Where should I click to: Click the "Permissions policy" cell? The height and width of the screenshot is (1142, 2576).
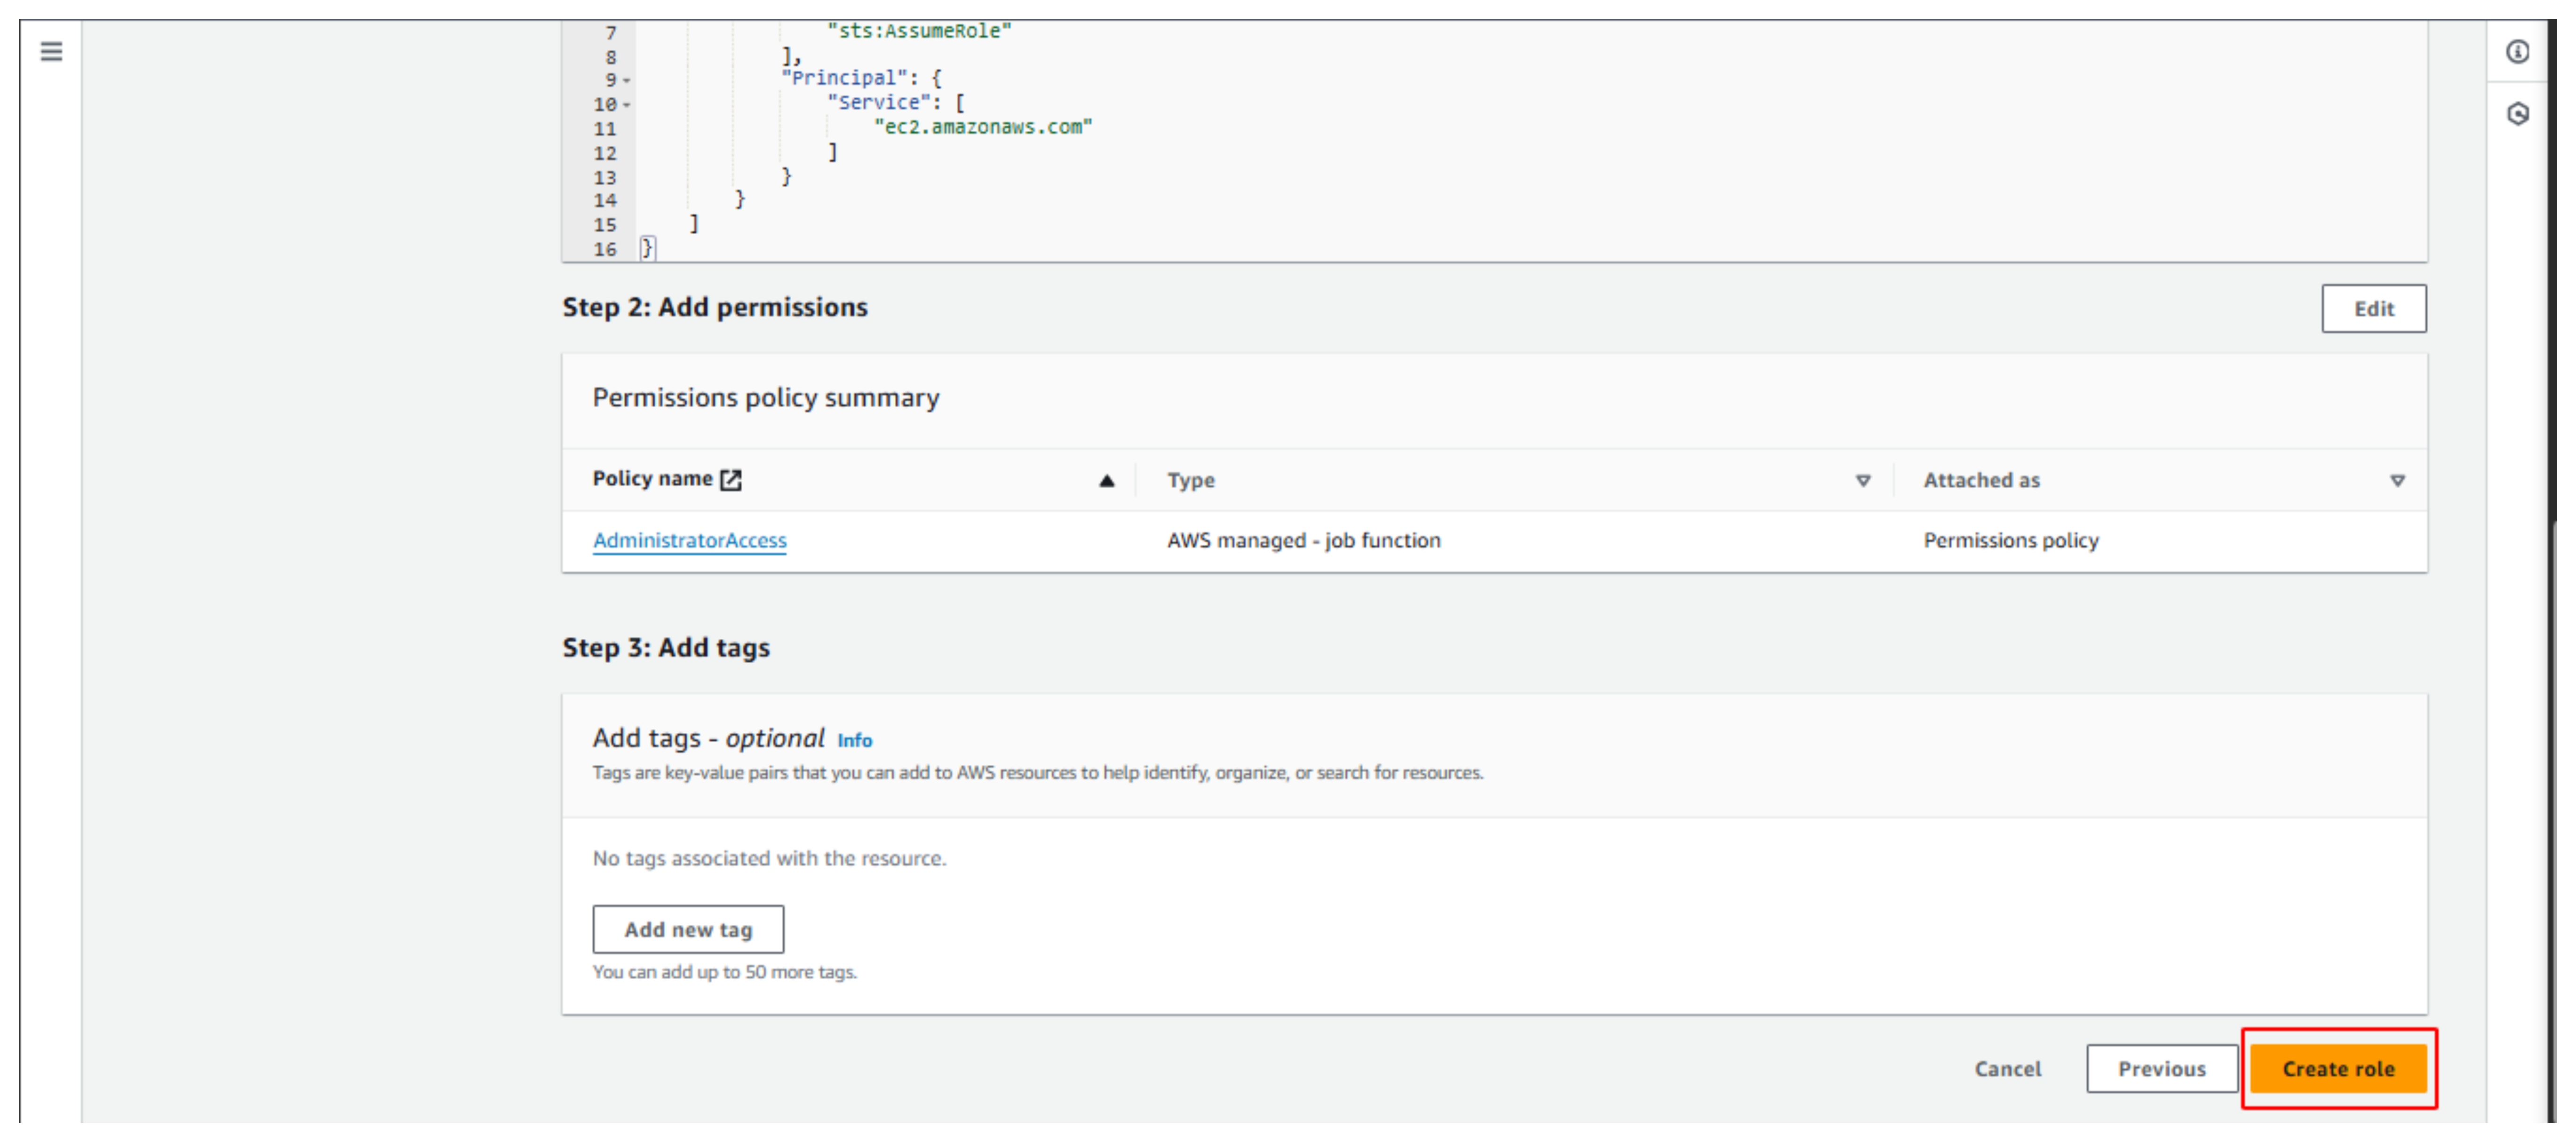pos(2010,541)
